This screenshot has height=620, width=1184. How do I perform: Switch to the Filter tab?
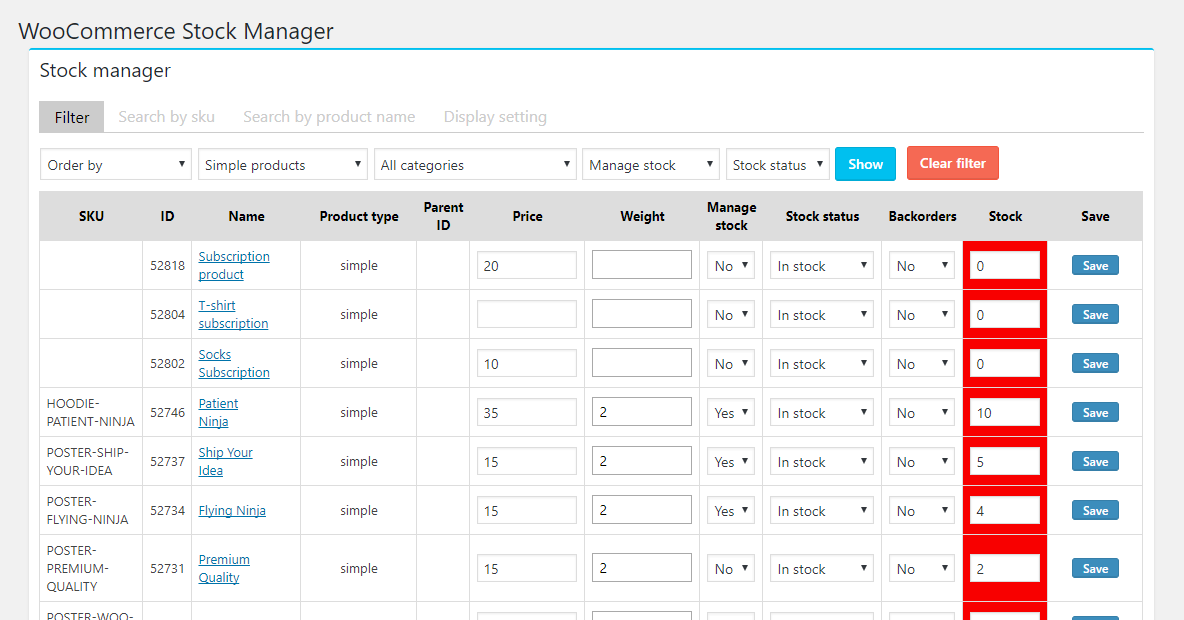click(72, 117)
